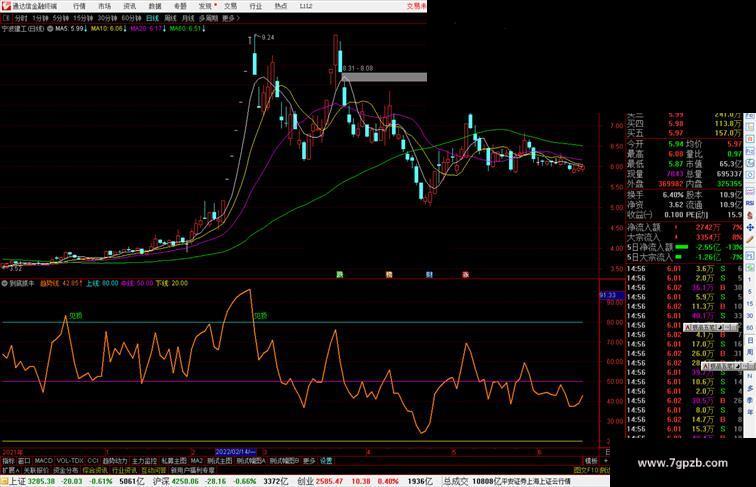756x487 pixels.
Task: Click the 换手 6.40% value
Action: (673, 195)
